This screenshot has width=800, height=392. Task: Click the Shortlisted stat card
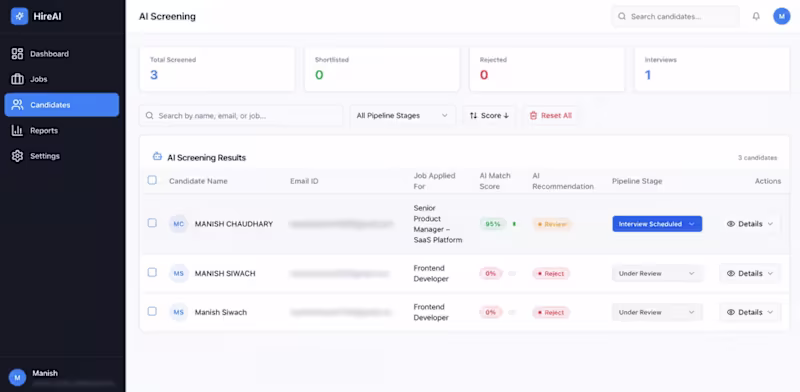[382, 69]
